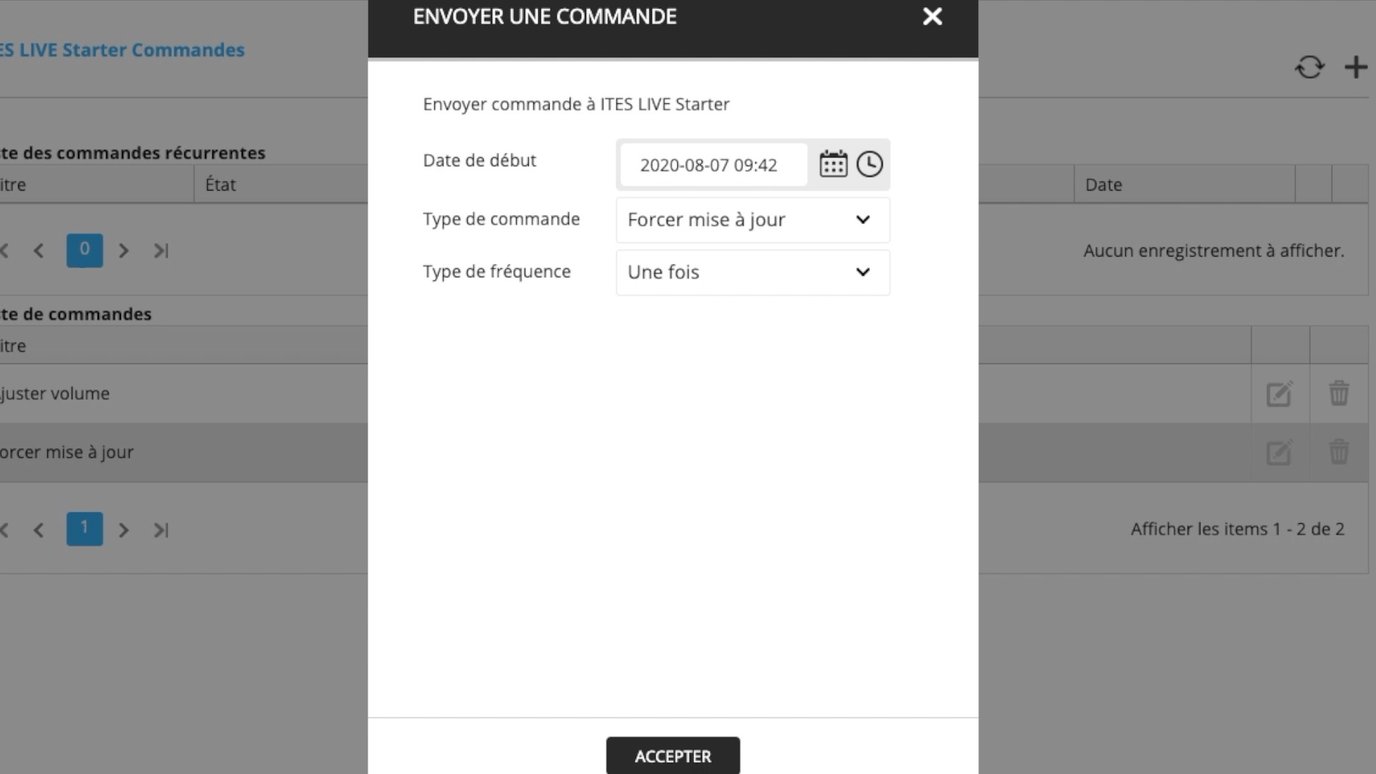Edit the "Ajuster volume" command

pos(1279,393)
